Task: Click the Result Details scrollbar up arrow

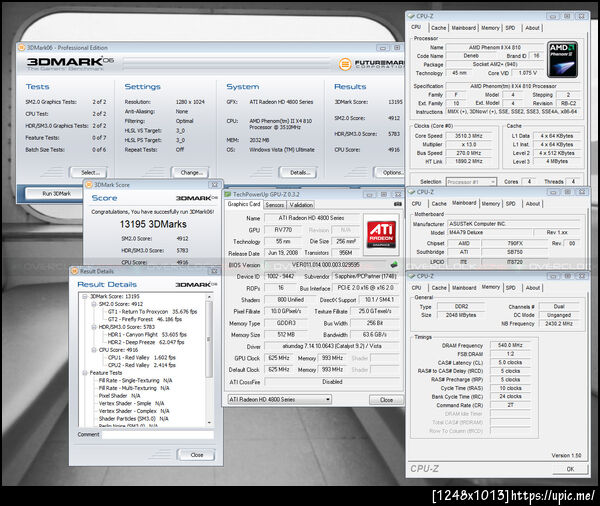Action: click(209, 297)
